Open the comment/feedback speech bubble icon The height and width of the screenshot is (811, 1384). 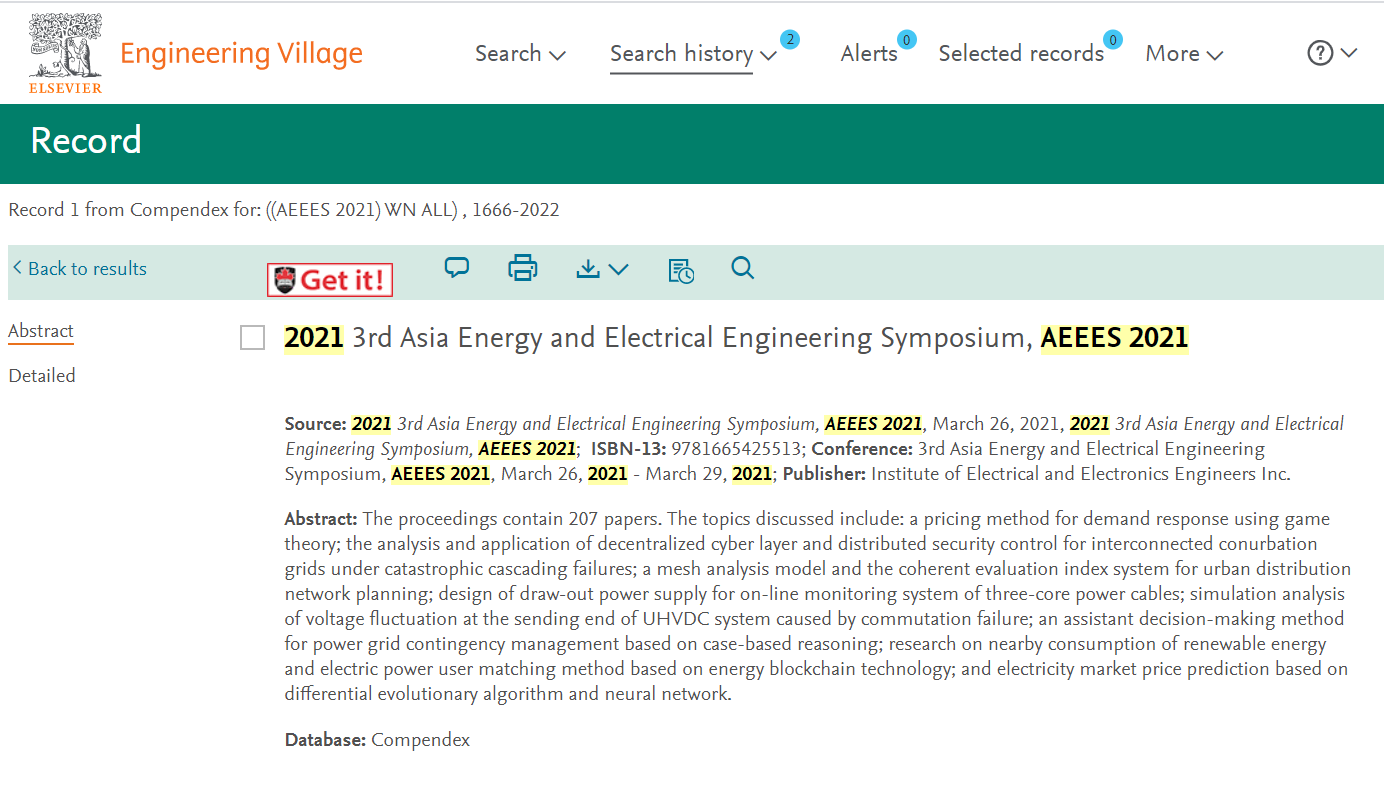pyautogui.click(x=457, y=268)
